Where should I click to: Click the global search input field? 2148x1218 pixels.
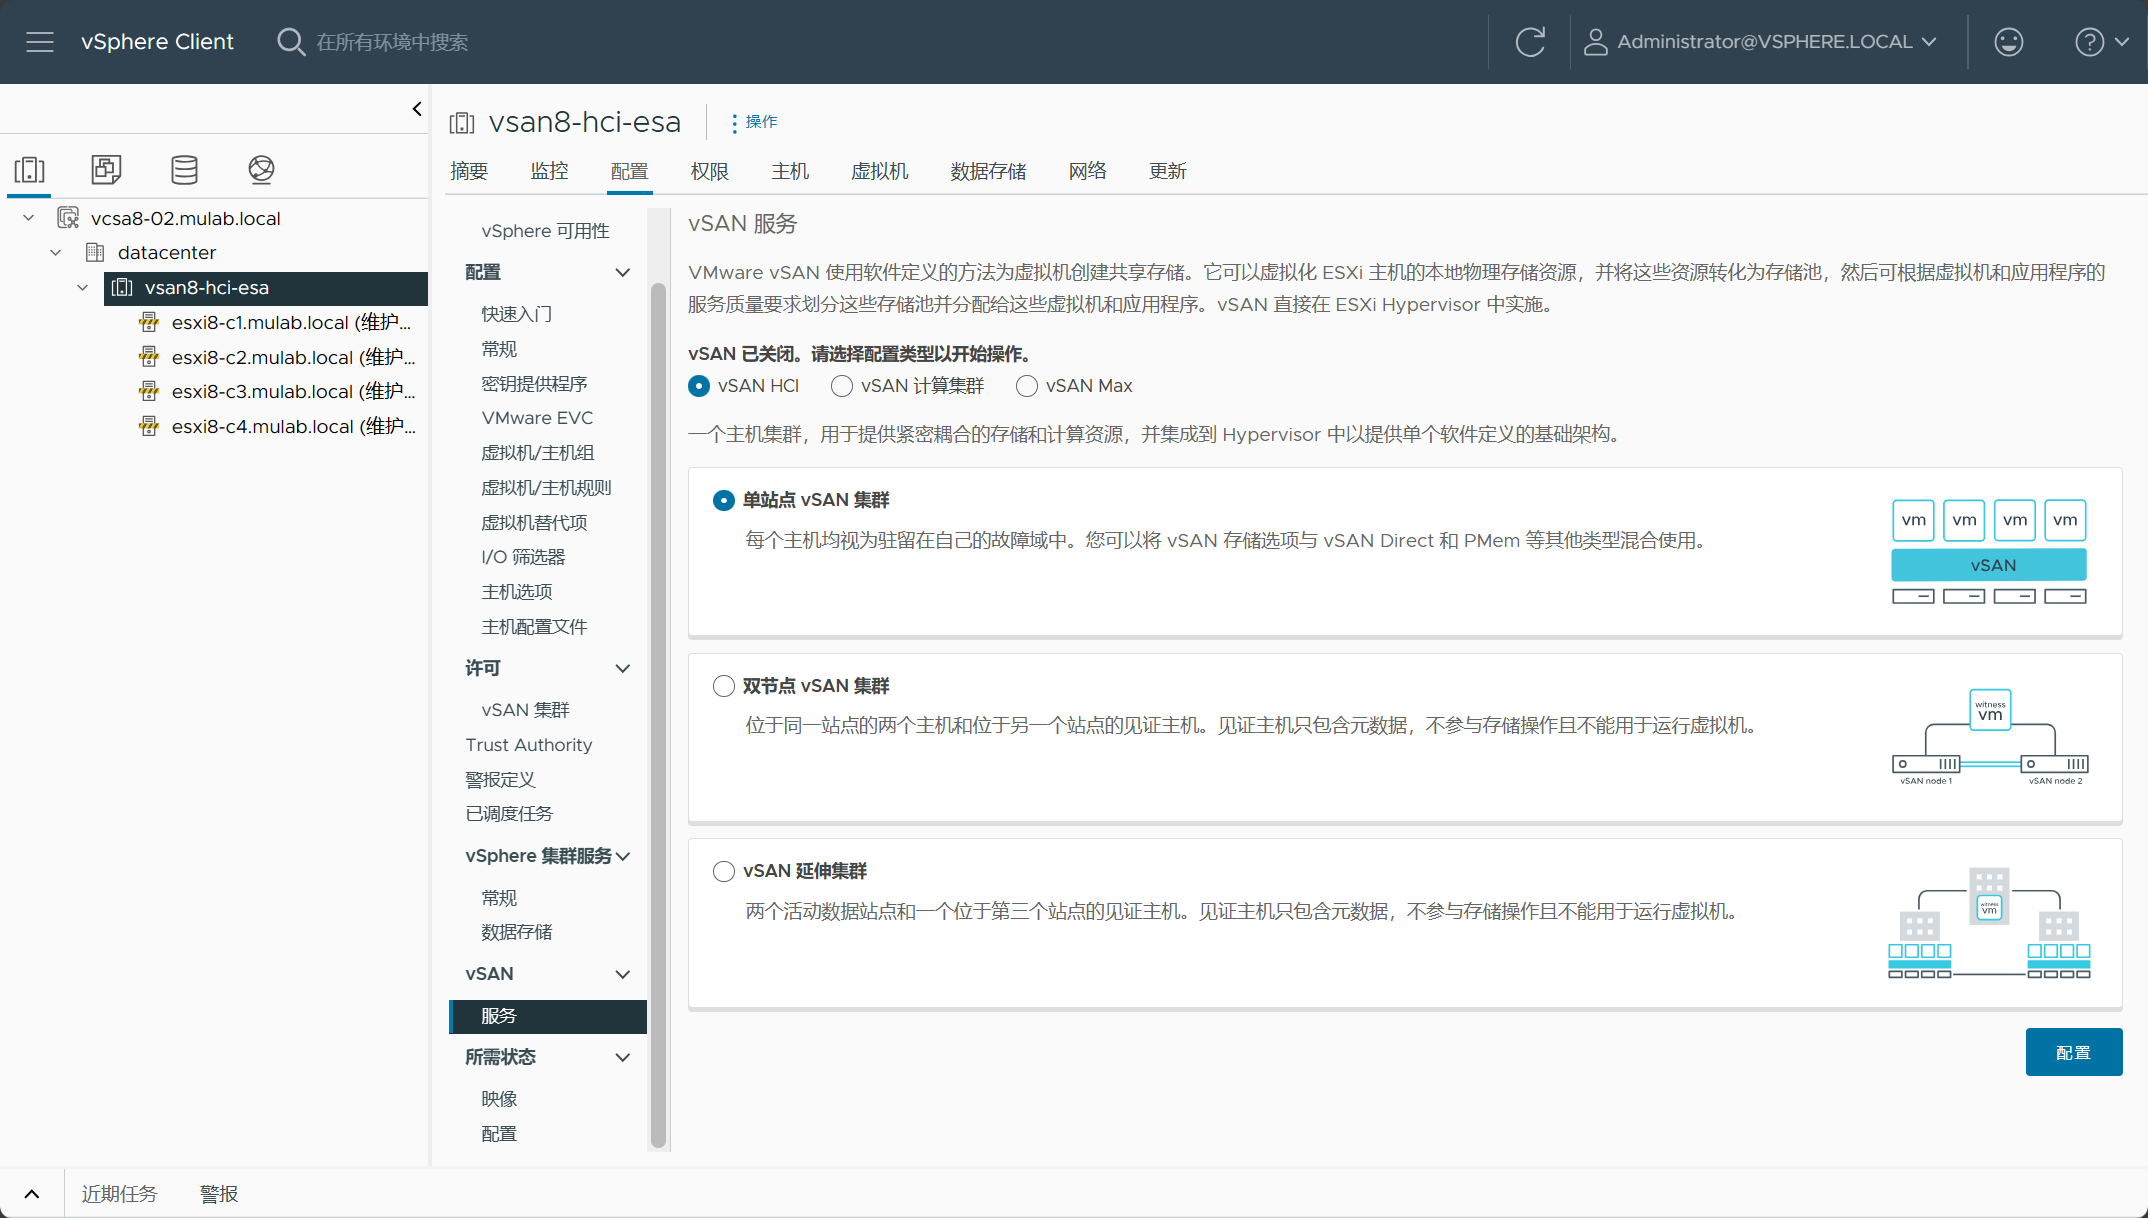click(391, 42)
